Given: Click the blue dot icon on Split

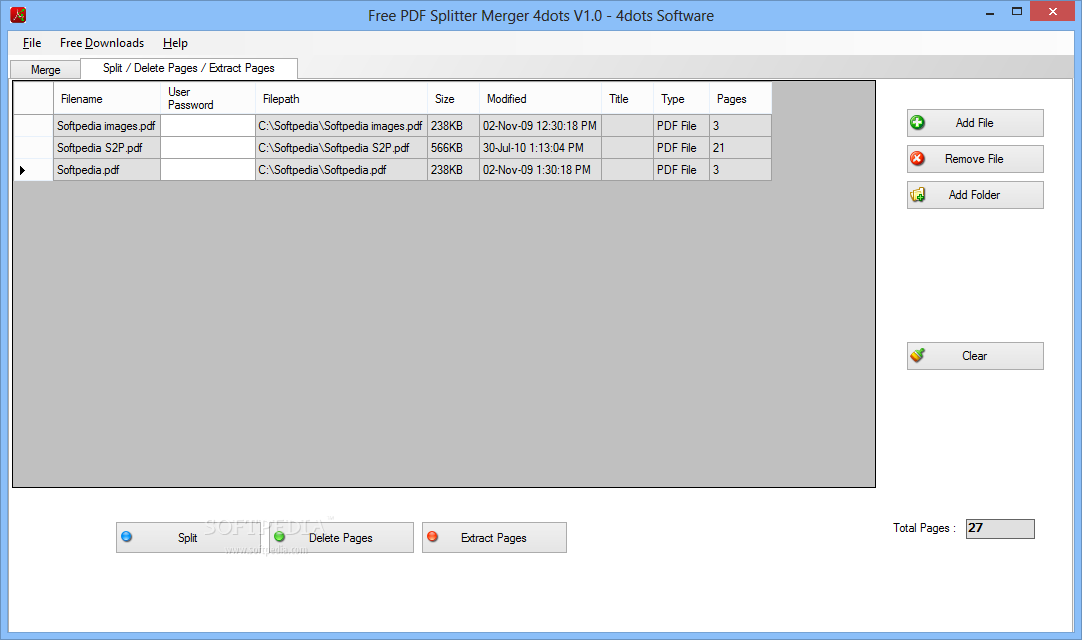Looking at the screenshot, I should coord(126,536).
